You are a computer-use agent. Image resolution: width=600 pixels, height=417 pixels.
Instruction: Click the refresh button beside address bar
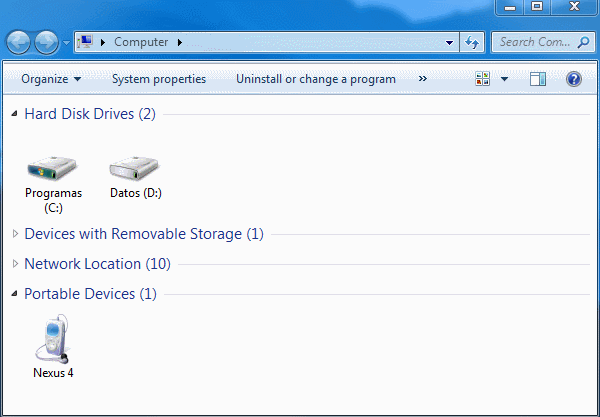(x=473, y=43)
